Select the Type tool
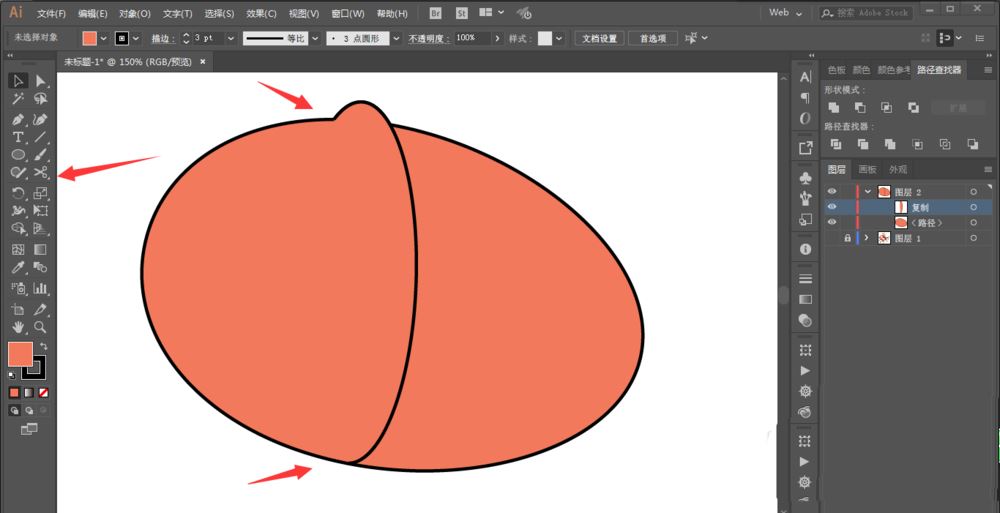This screenshot has width=1000, height=513. click(18, 136)
